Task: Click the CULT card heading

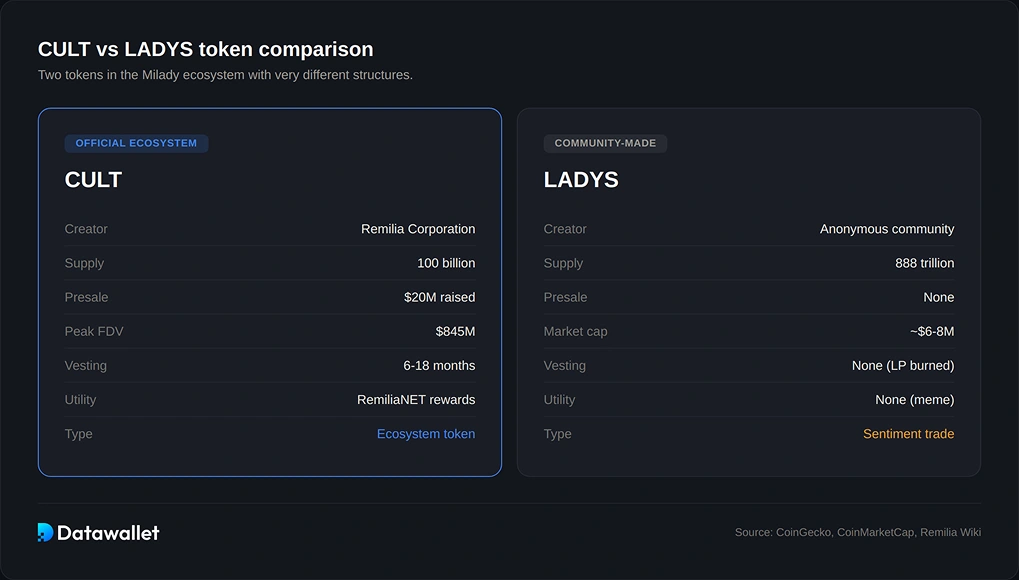Action: tap(93, 179)
